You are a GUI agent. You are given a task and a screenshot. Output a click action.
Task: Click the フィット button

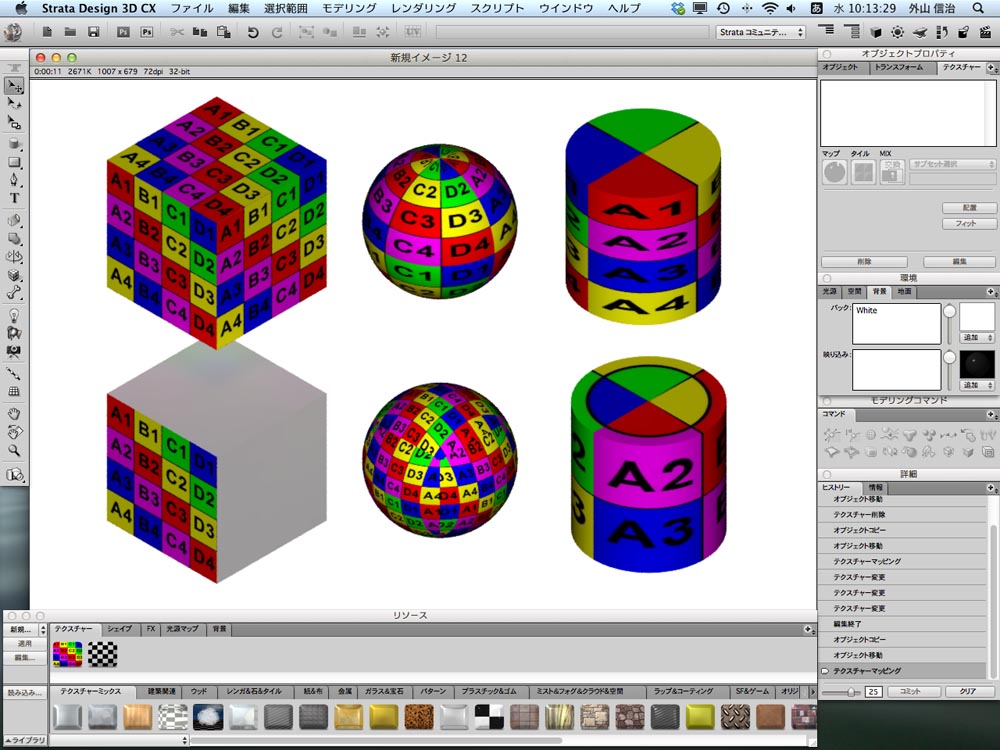pos(969,224)
